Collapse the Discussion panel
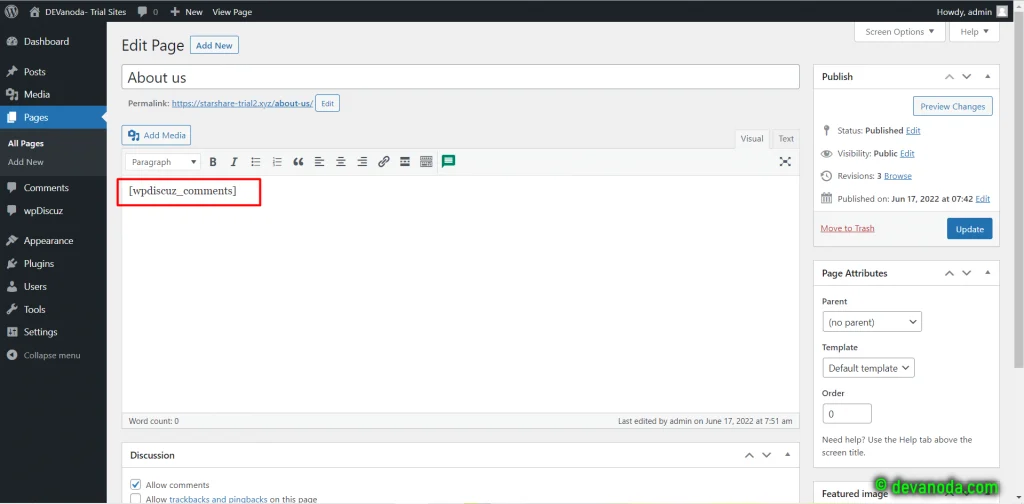The width and height of the screenshot is (1024, 504). coord(788,455)
